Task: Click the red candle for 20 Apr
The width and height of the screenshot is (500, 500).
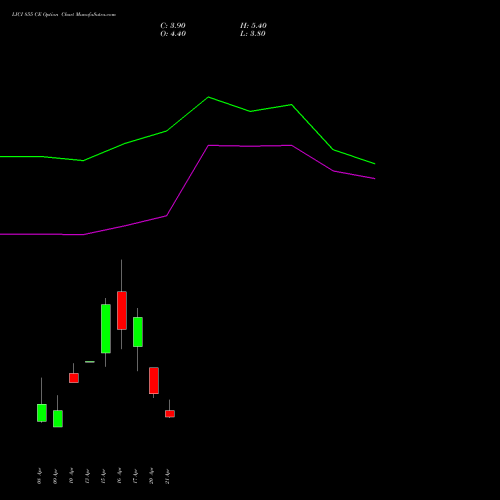Action: tap(154, 380)
